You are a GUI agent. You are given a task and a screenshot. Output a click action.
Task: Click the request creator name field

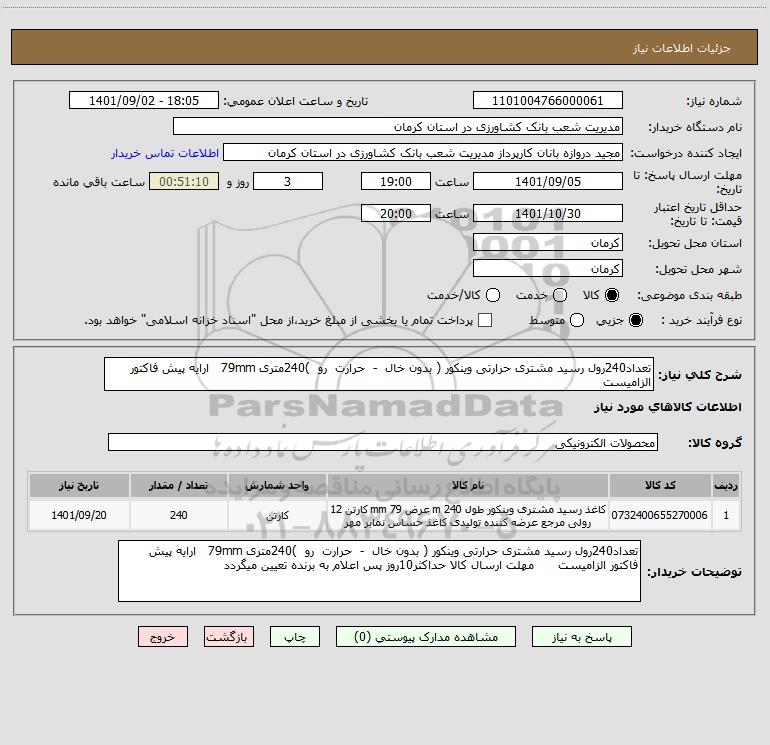[x=423, y=153]
